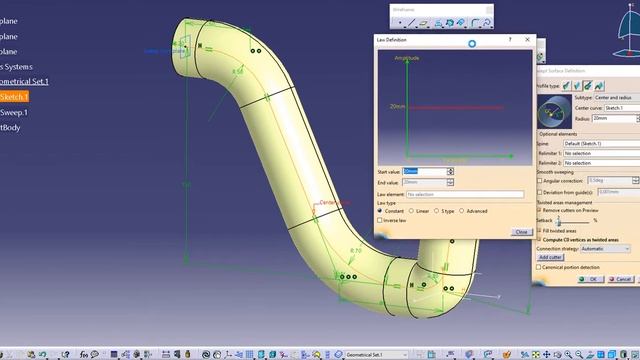Click the Plane tool in Wireframe toolbar

[424, 23]
